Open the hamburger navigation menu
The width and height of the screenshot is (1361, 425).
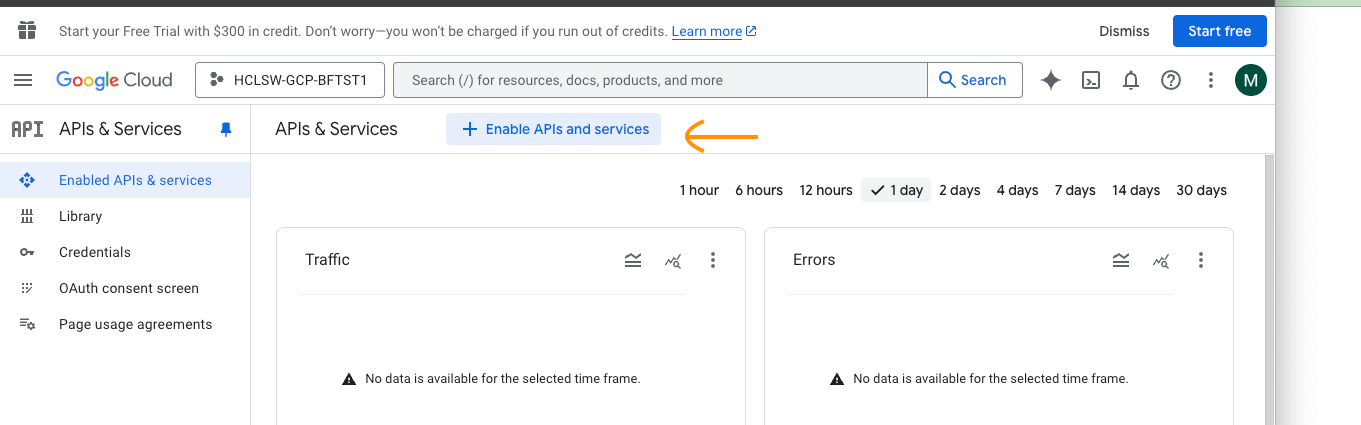[23, 80]
